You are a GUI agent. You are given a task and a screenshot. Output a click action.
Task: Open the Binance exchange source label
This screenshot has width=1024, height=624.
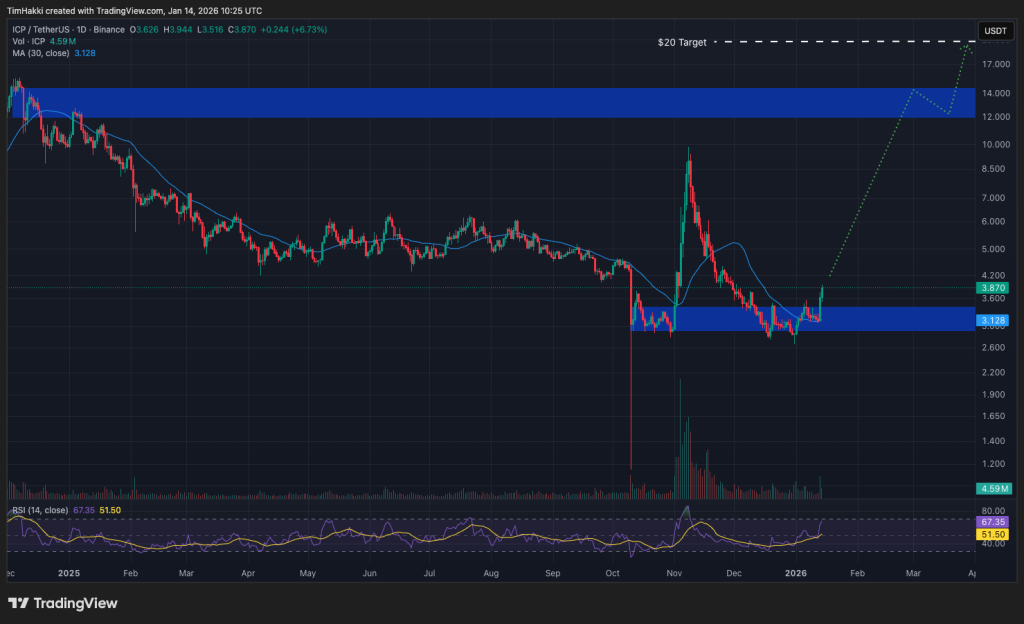coord(108,29)
